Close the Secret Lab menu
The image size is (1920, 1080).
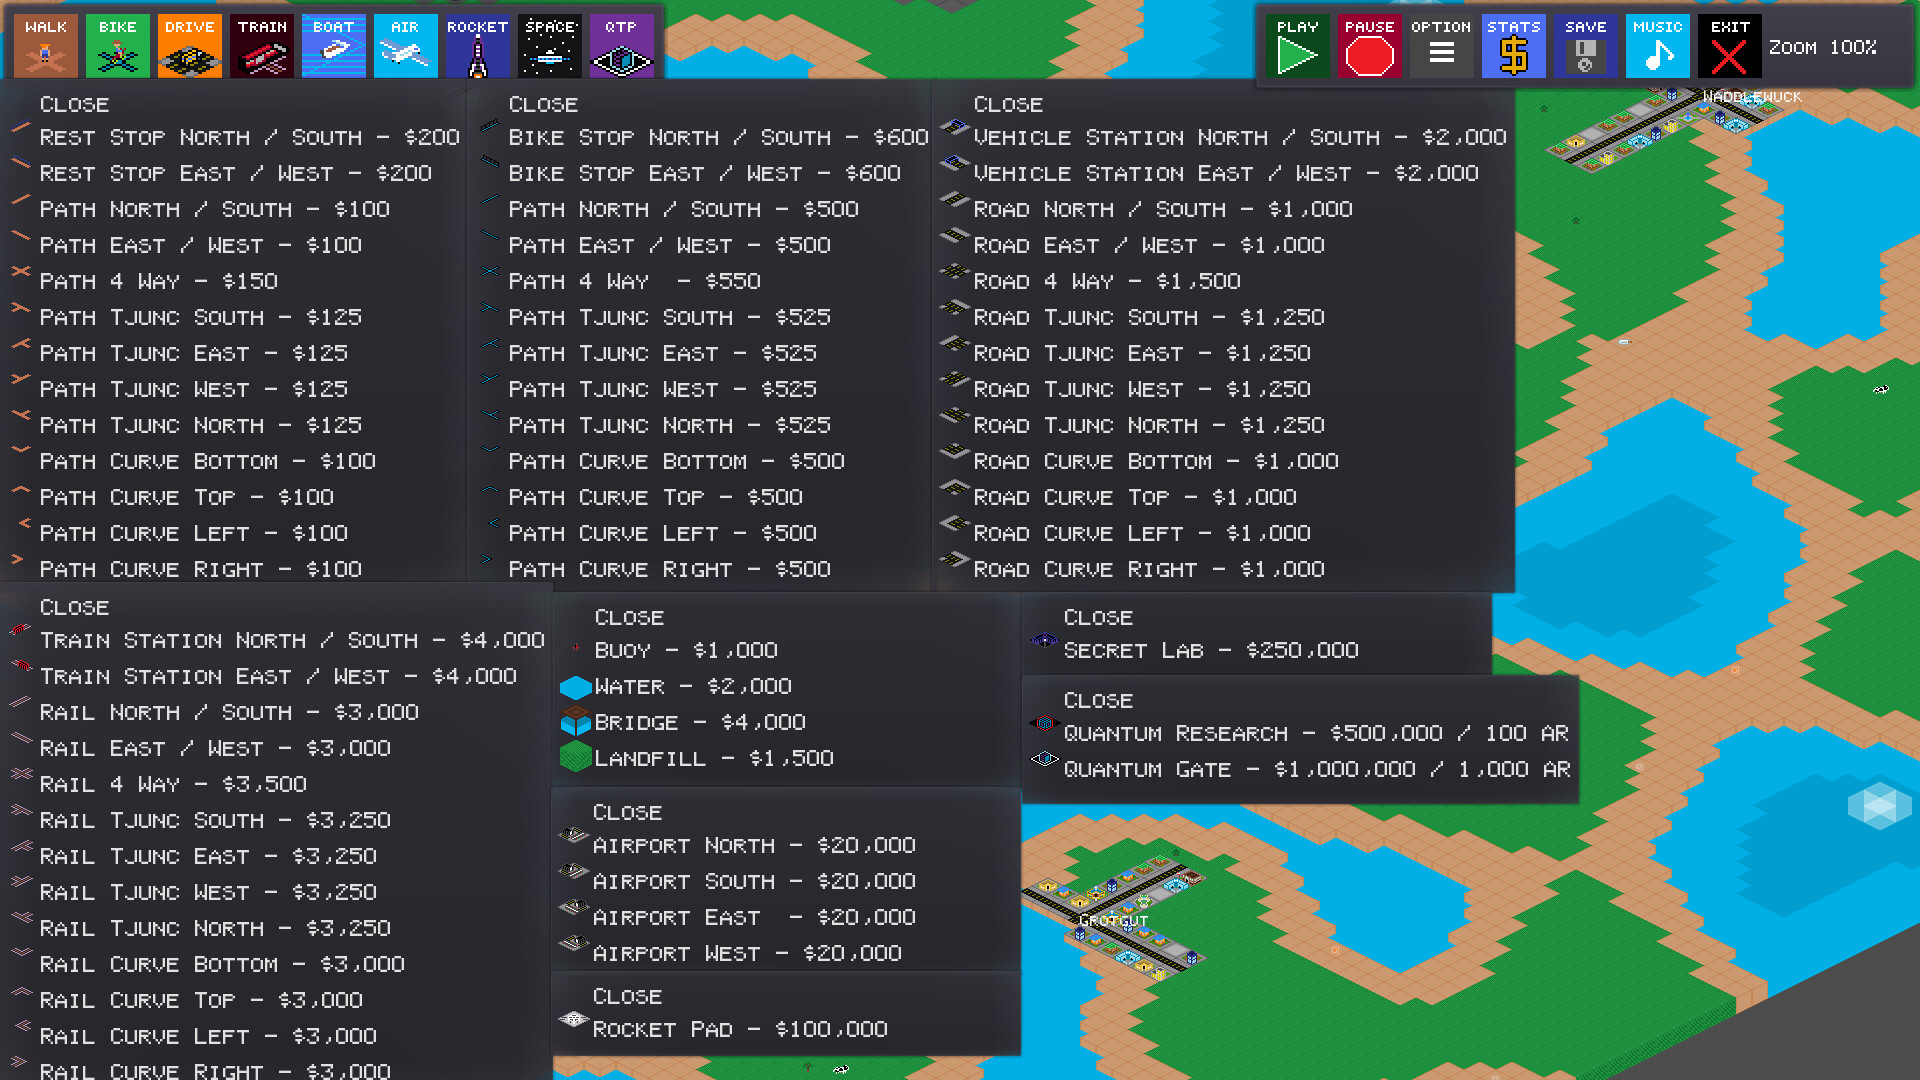tap(1098, 617)
